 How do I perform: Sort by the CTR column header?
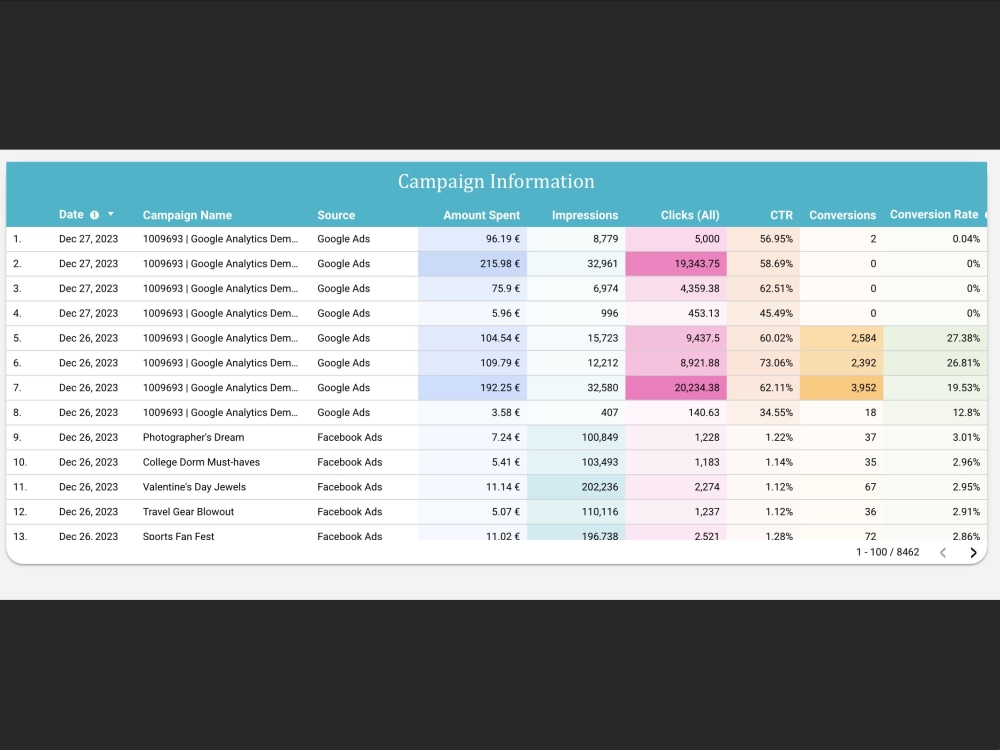[x=781, y=214]
